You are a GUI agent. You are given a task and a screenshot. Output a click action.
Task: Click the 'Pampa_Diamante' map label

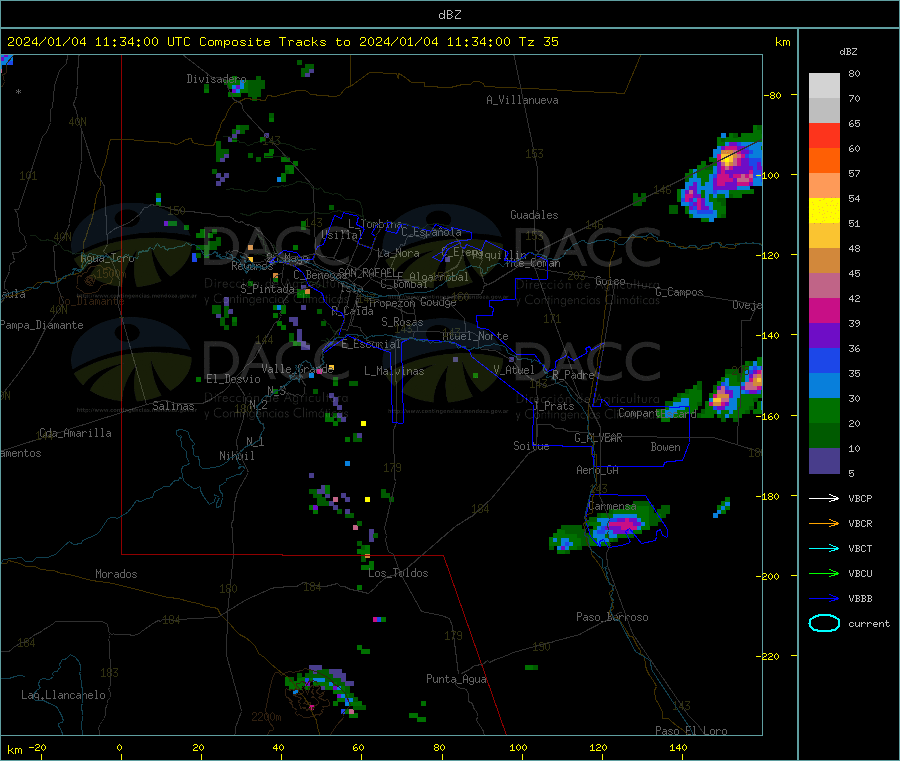point(41,325)
